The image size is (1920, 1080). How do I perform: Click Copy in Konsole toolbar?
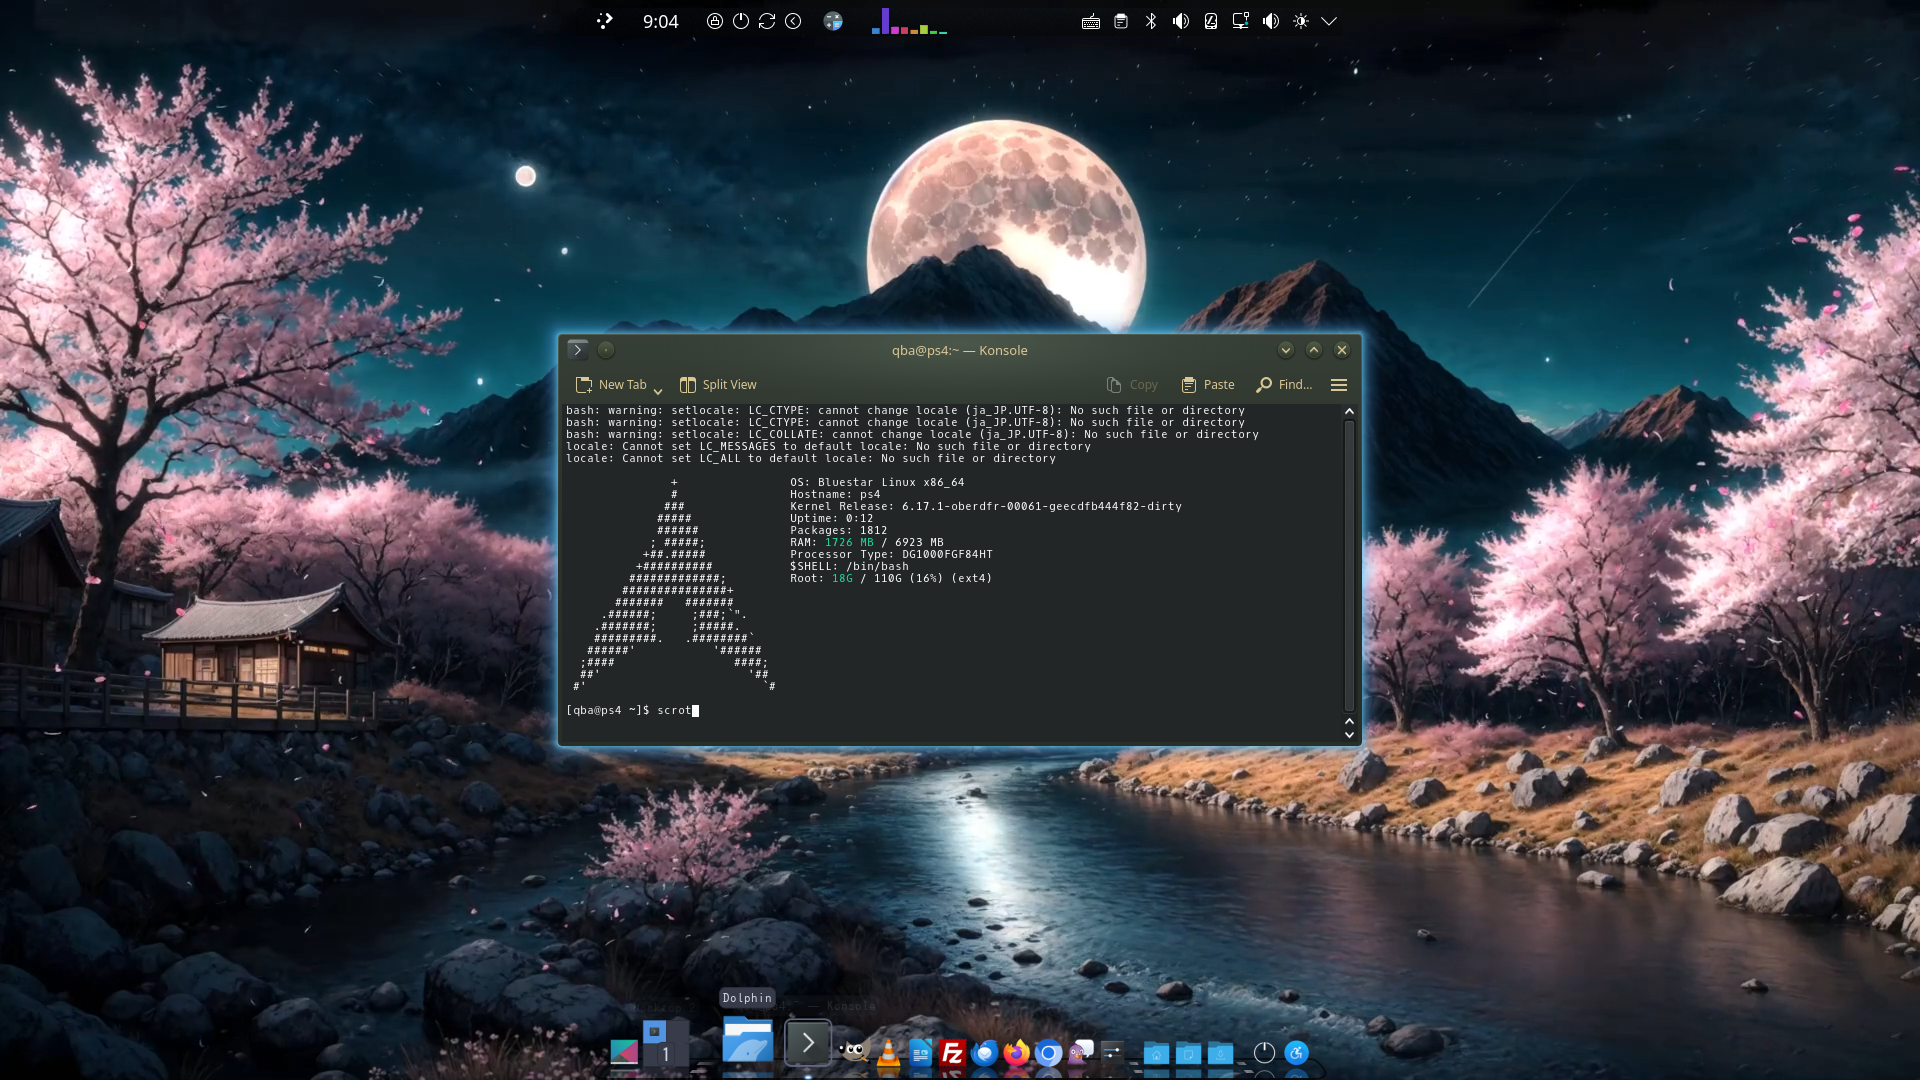tap(1132, 385)
